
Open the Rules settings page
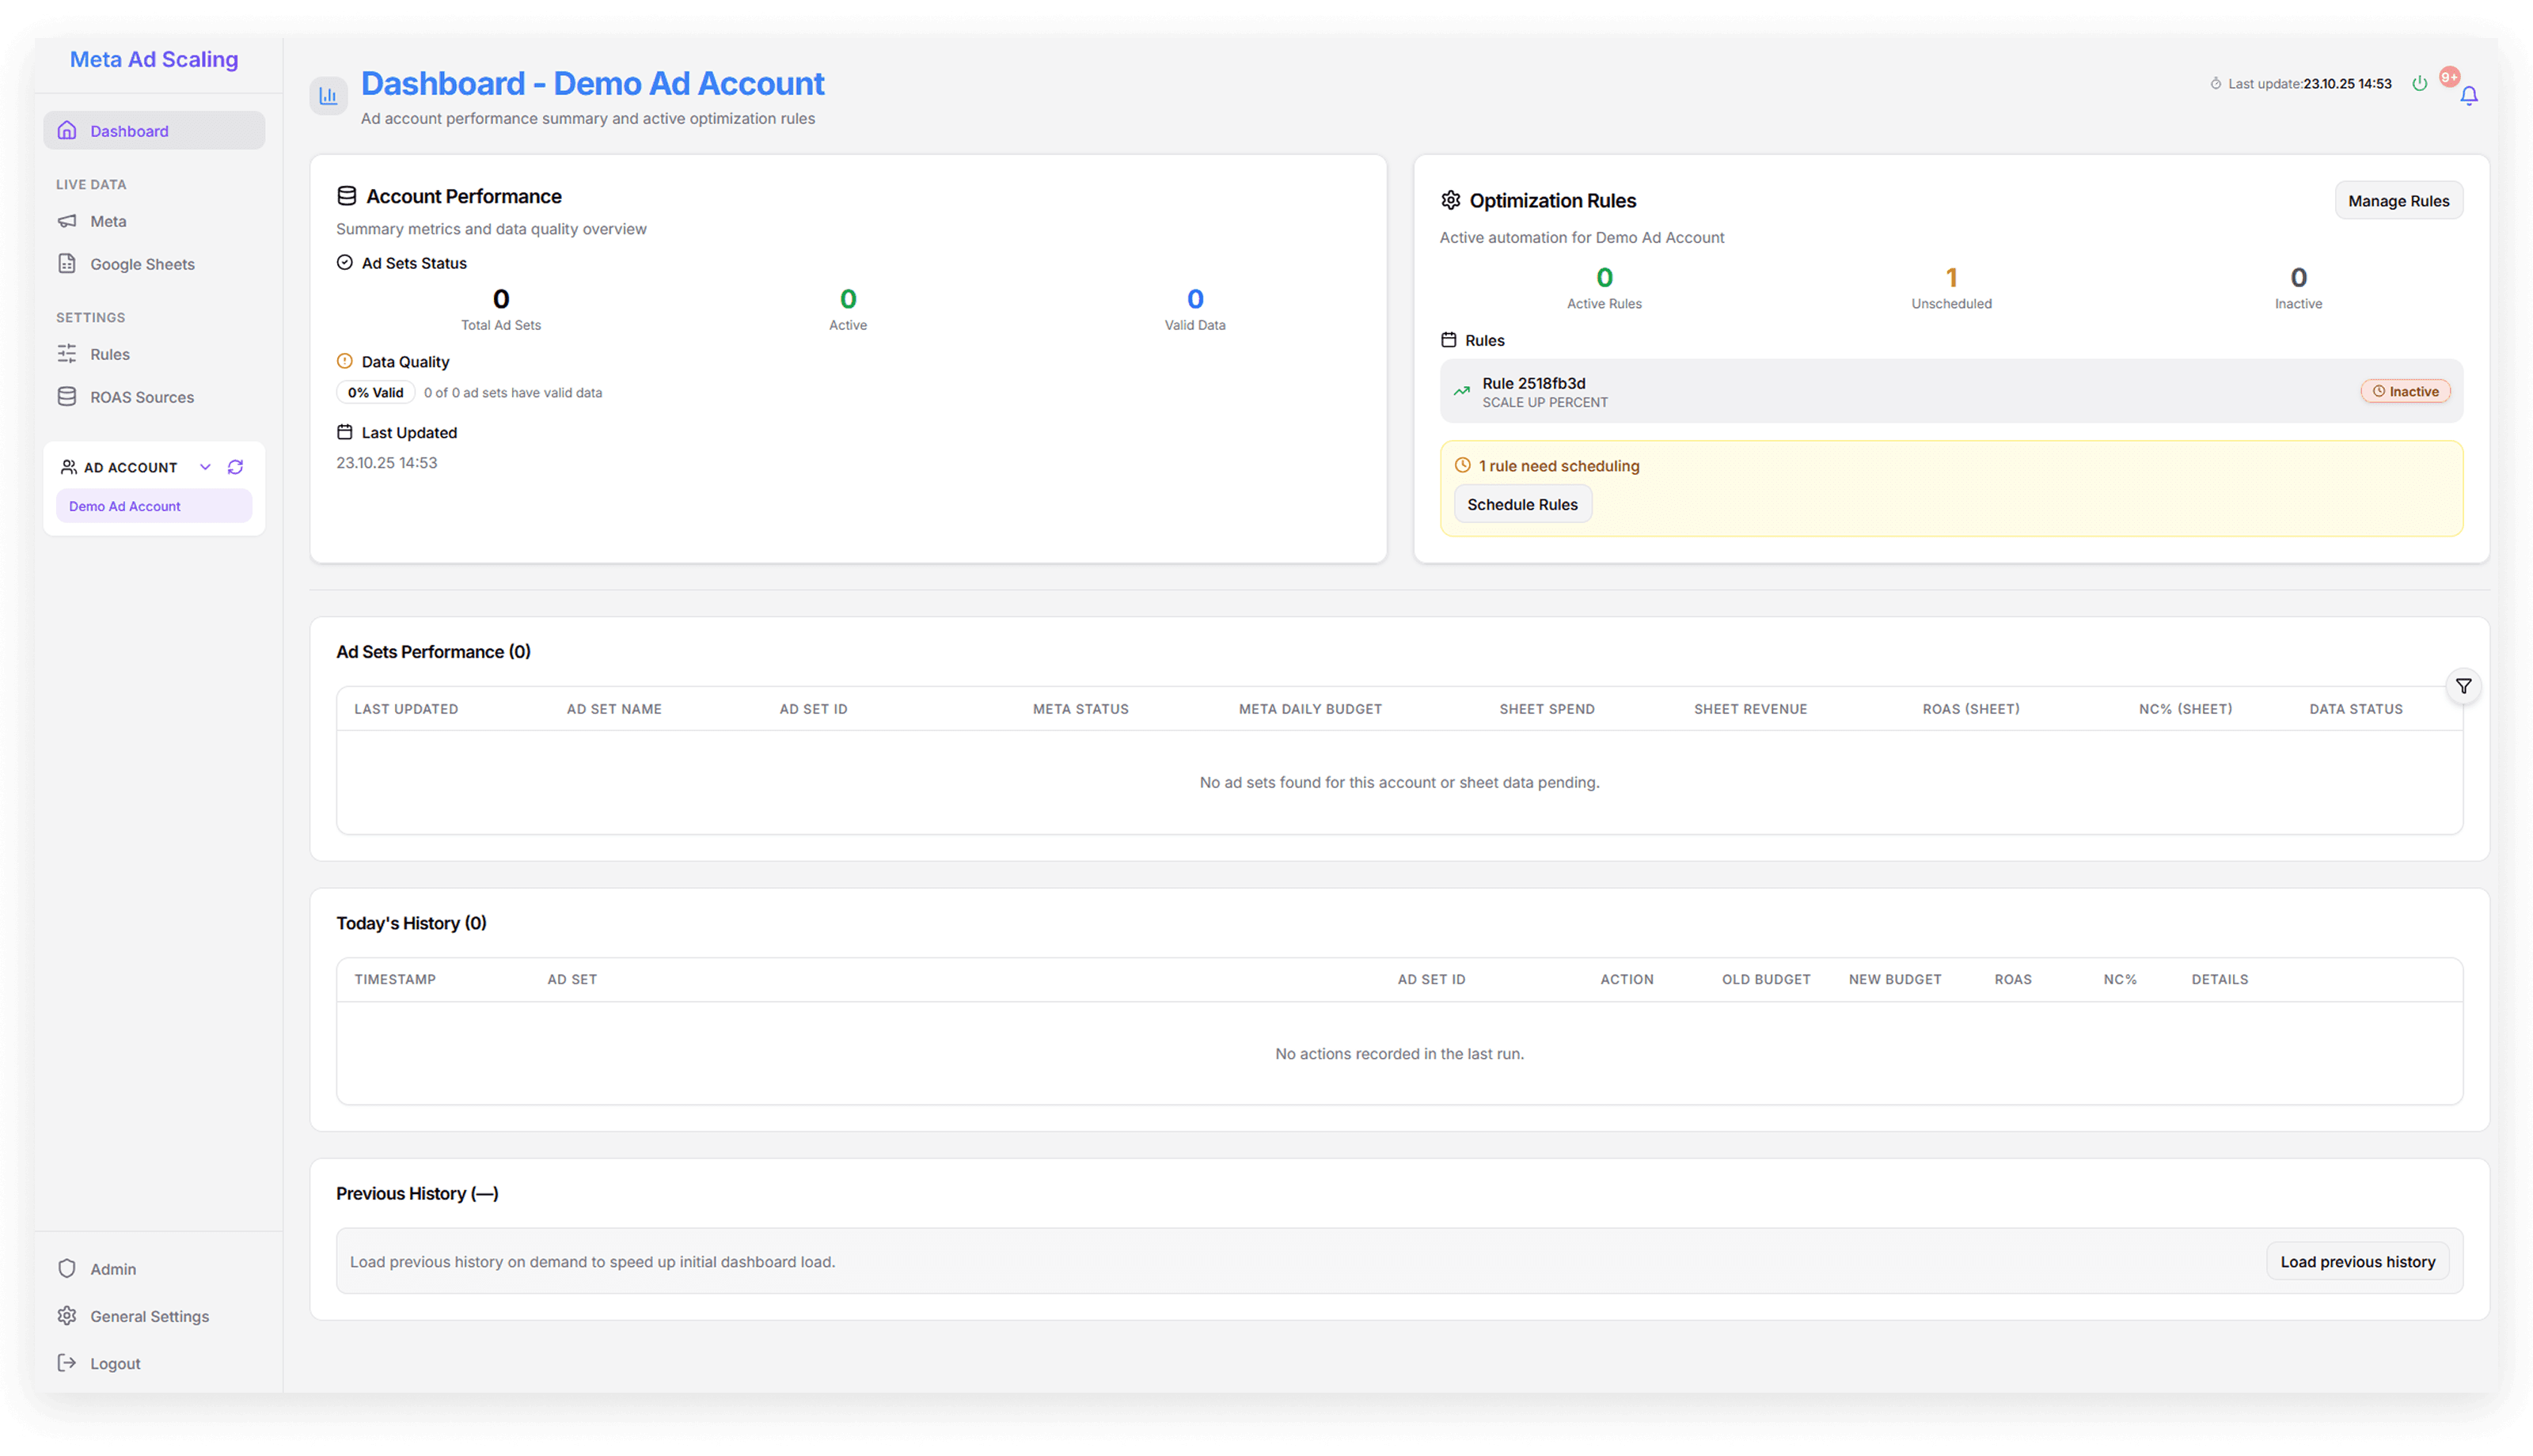110,353
